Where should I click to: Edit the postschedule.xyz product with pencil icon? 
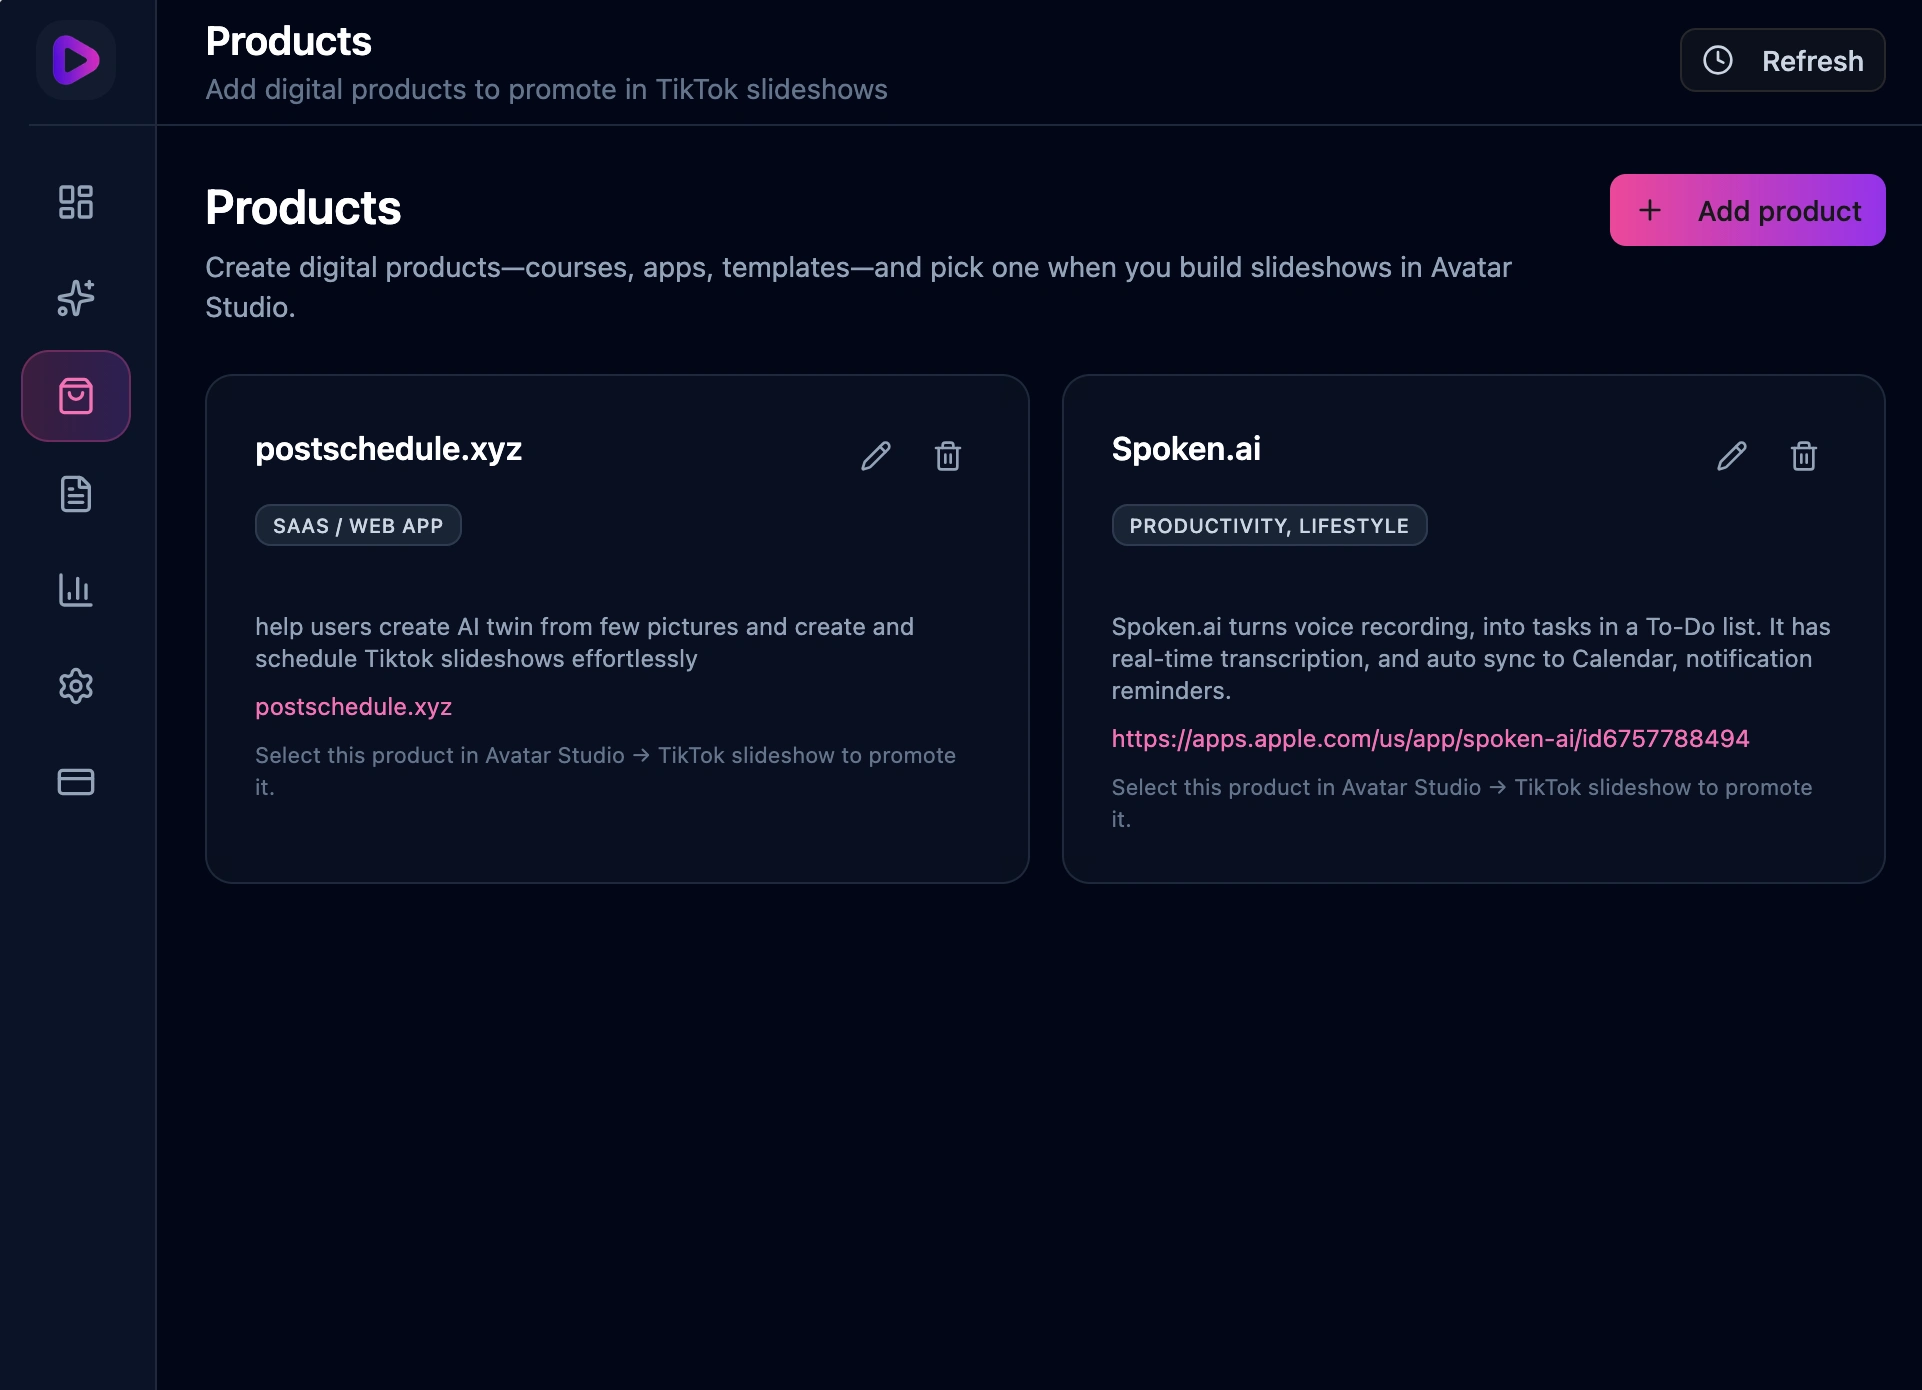pos(876,456)
